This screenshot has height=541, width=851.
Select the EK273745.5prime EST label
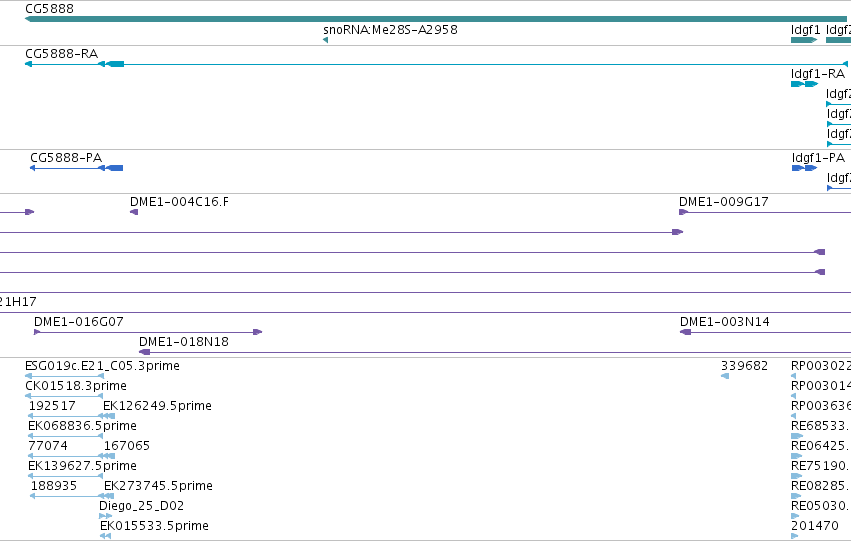[x=158, y=486]
